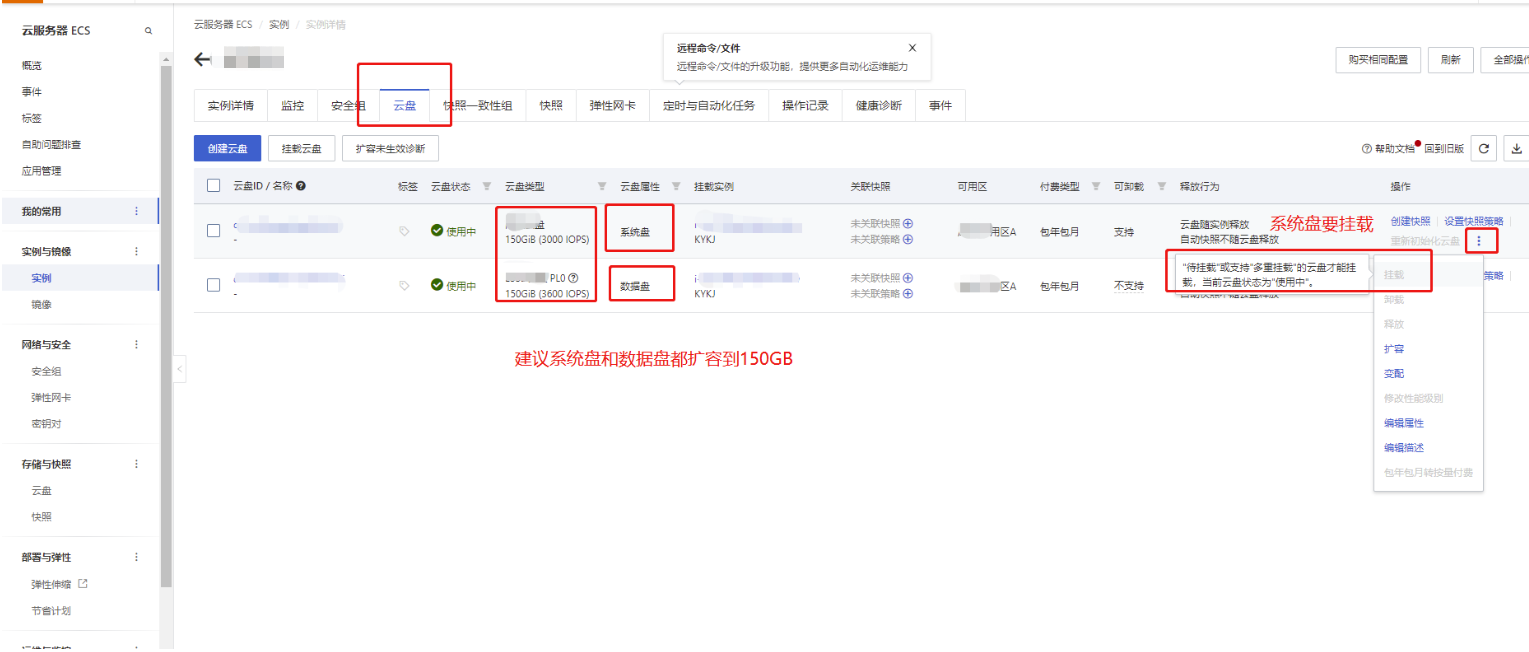Click the 创建快照 link for system disk
The width and height of the screenshot is (1529, 652).
click(1410, 221)
